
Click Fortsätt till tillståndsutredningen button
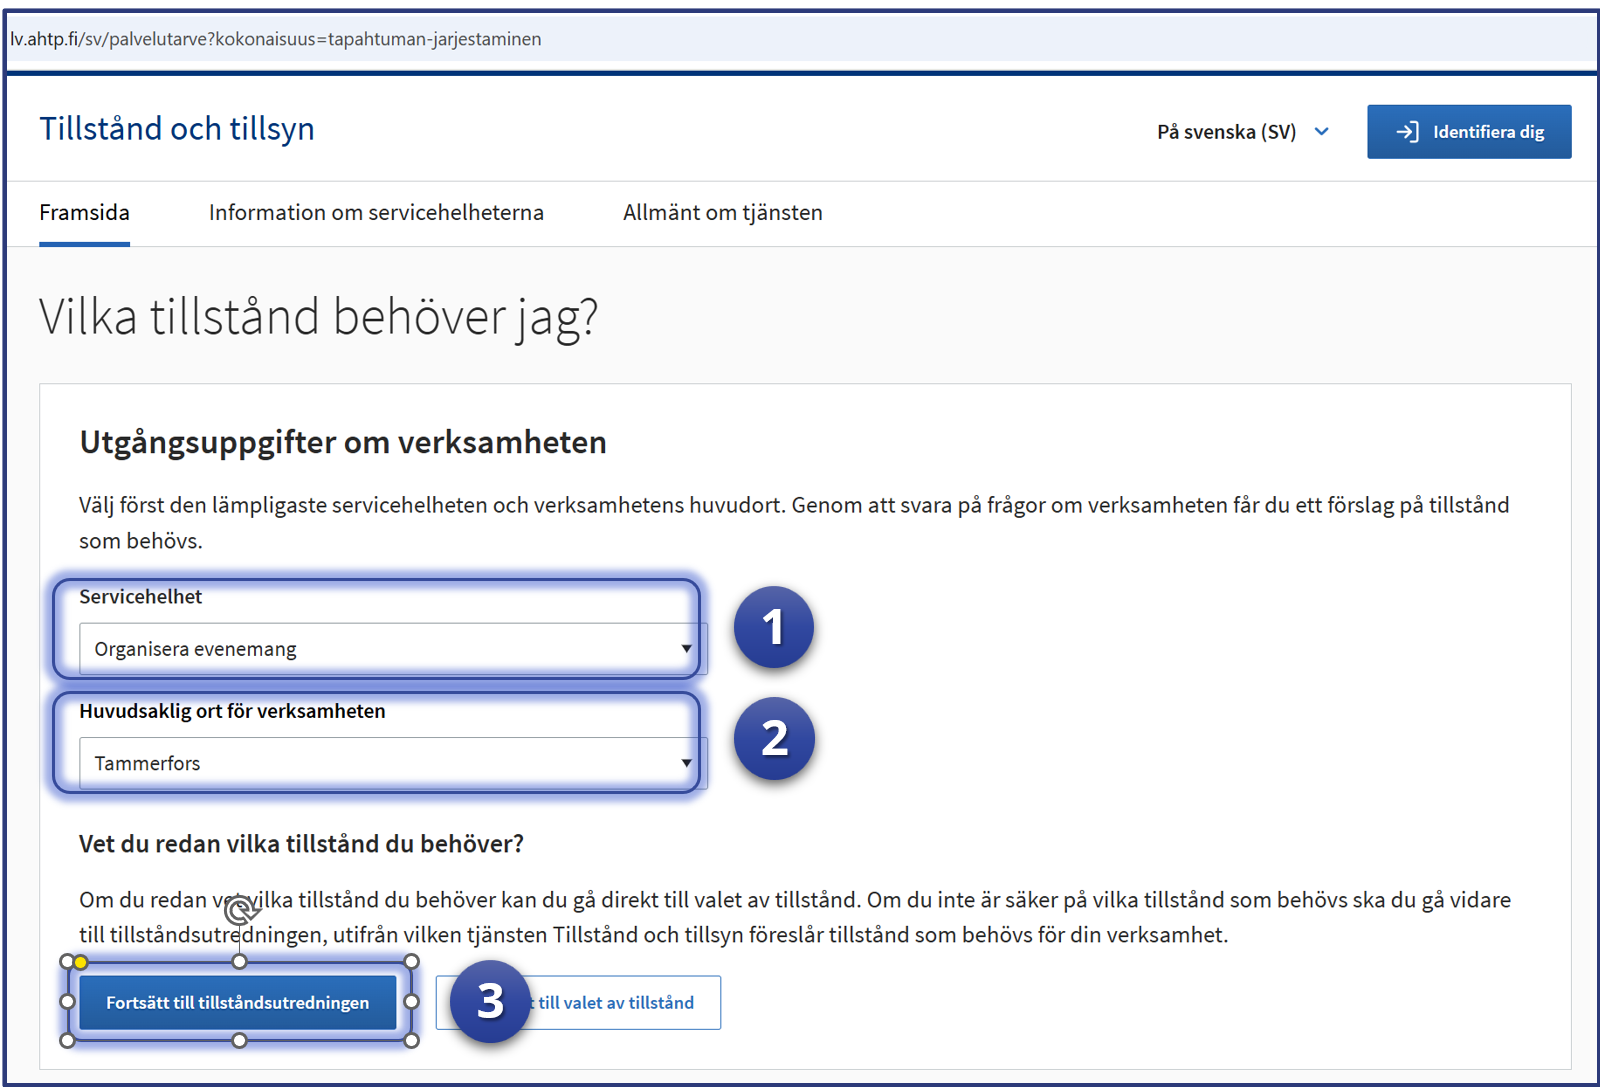coord(237,1002)
